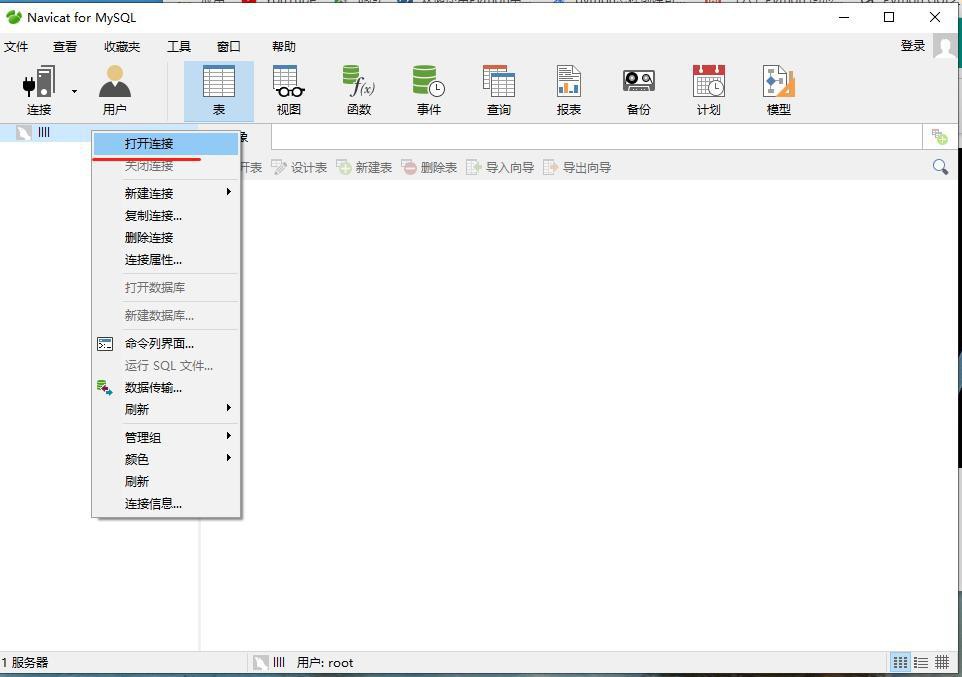962x677 pixels.
Task: Click the '1 服务器' status bar text
Action: click(x=25, y=663)
